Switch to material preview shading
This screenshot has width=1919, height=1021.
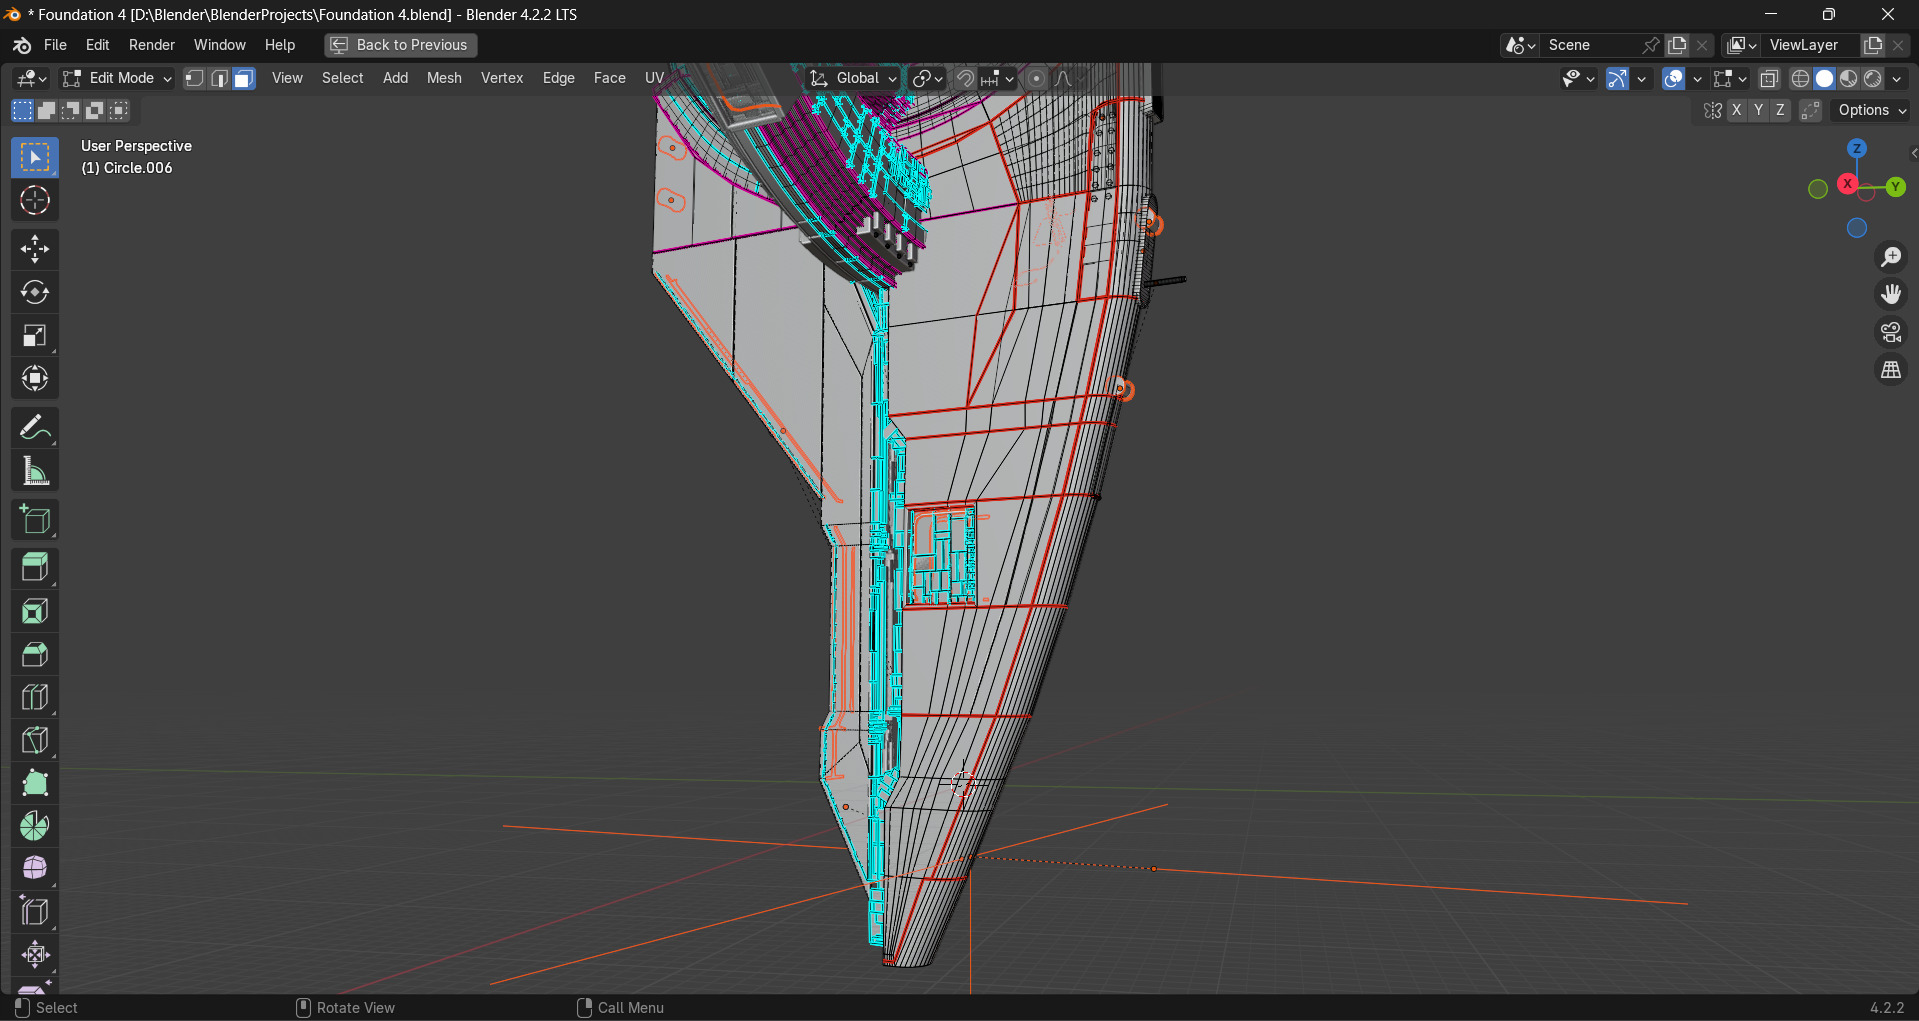[x=1849, y=79]
